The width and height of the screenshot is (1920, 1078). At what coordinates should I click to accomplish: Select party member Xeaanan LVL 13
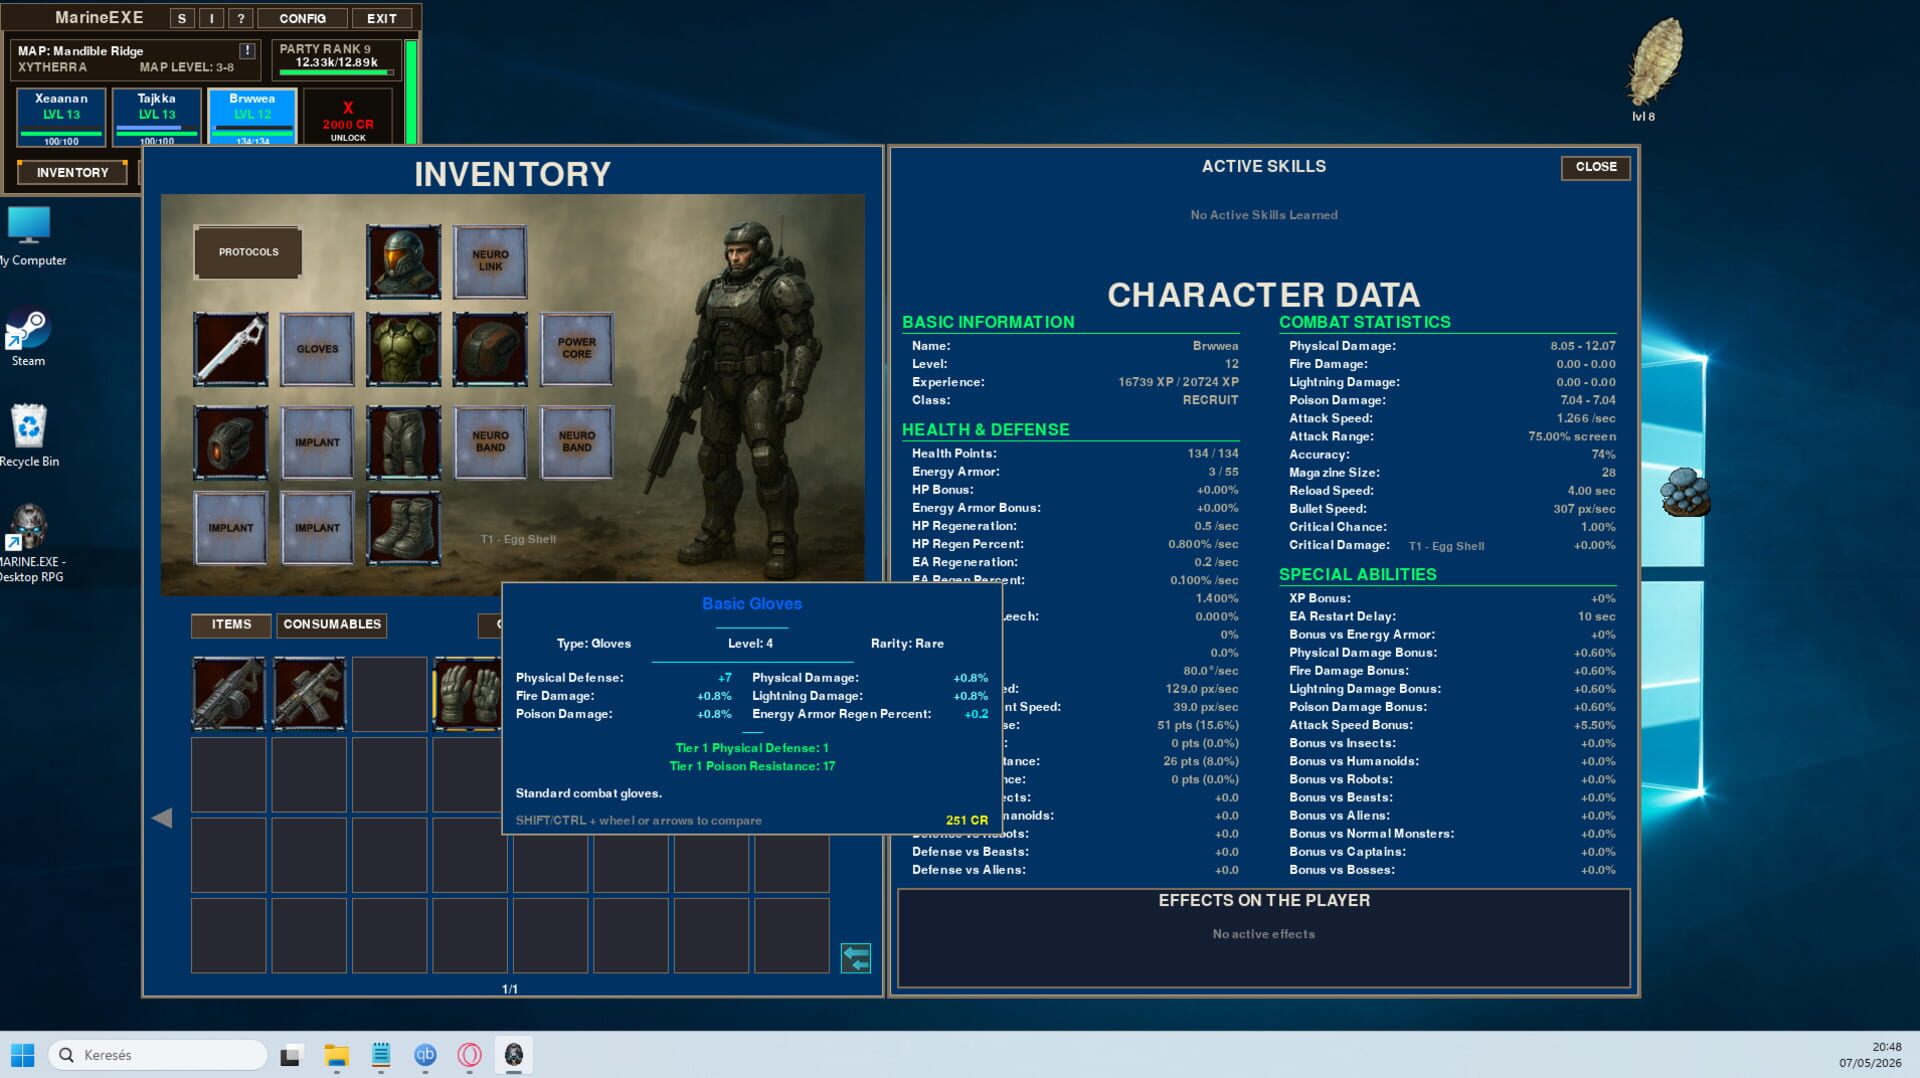[x=61, y=117]
